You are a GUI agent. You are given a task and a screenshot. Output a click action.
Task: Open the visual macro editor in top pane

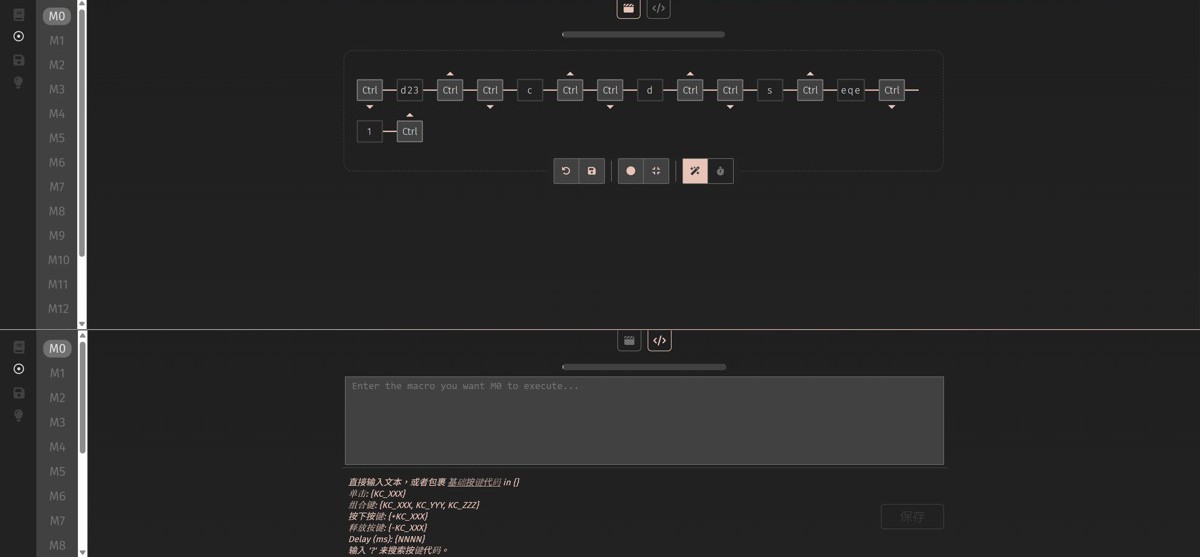629,8
